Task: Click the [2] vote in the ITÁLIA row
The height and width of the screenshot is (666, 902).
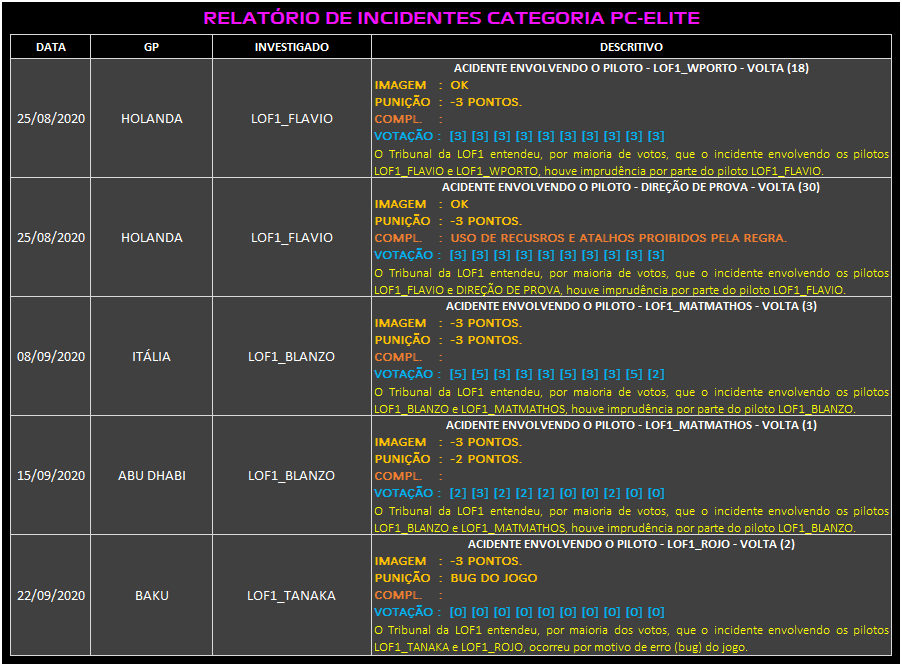Action: coord(656,374)
